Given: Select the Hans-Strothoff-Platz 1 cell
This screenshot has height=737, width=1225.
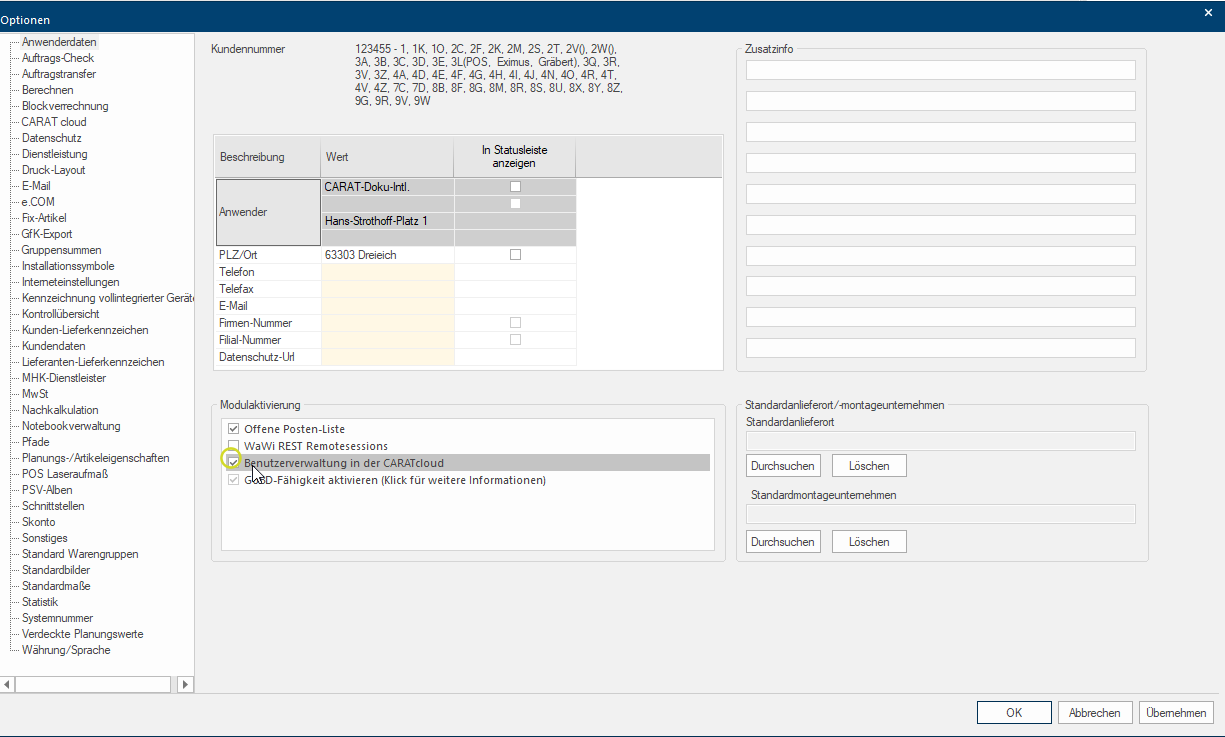Looking at the screenshot, I should (388, 221).
